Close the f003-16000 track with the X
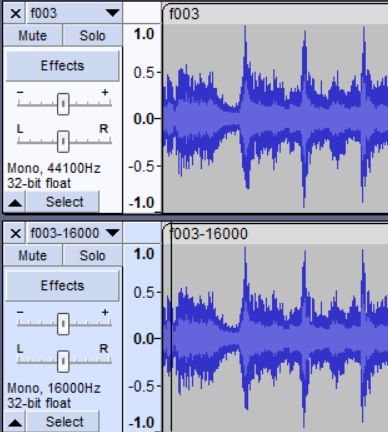 pyautogui.click(x=15, y=234)
